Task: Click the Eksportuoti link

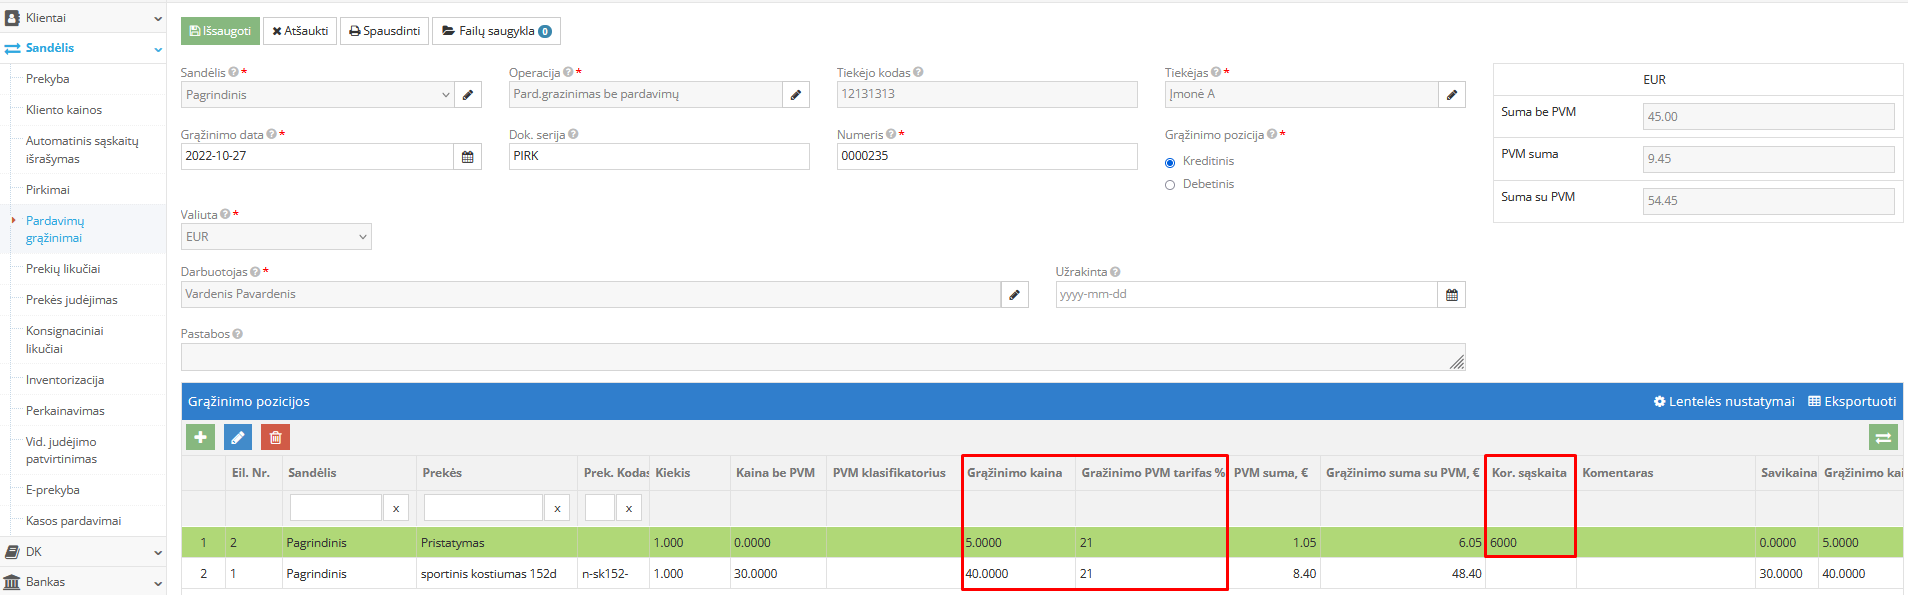Action: click(1852, 401)
